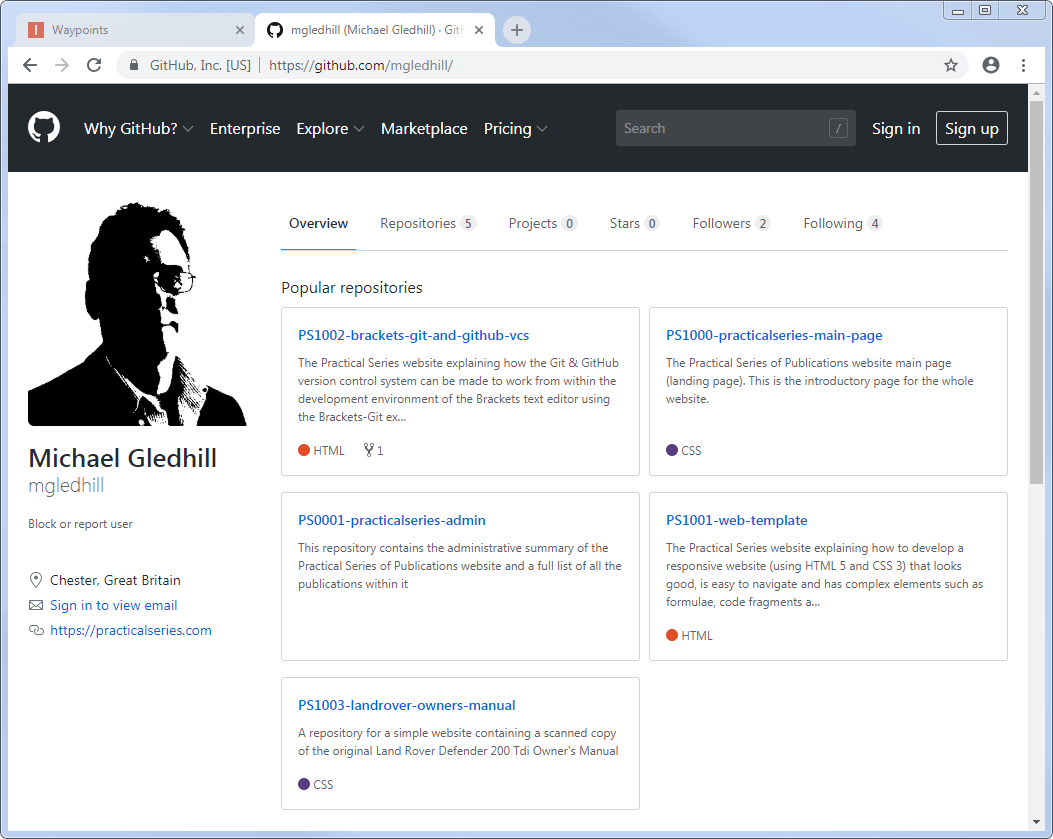Screen dimensions: 1053x839
Task: Close the mgledhill GitHub tab
Action: tap(479, 30)
